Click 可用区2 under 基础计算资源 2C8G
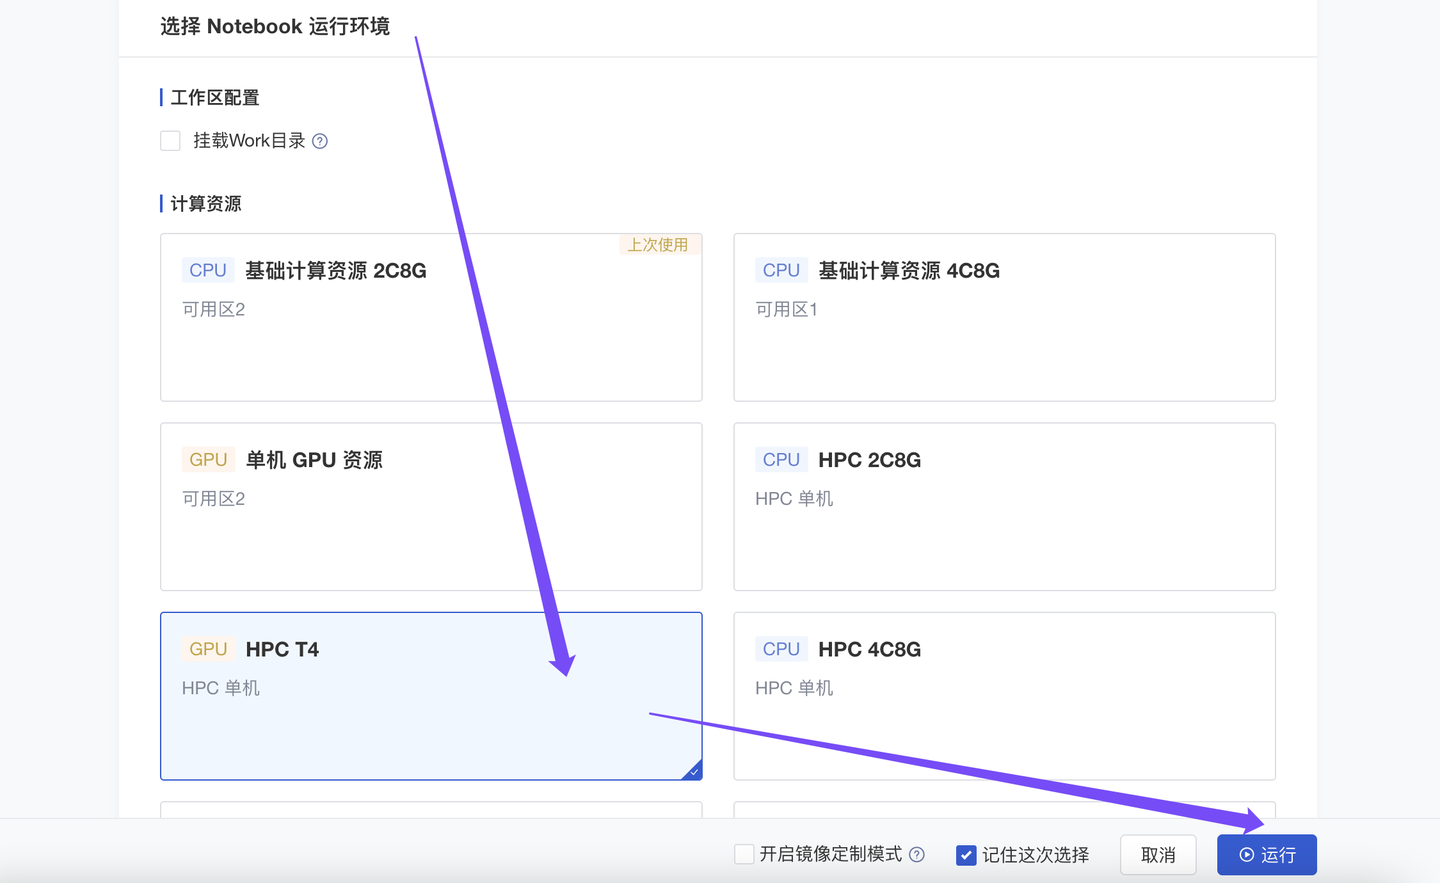This screenshot has width=1440, height=883. [x=213, y=309]
